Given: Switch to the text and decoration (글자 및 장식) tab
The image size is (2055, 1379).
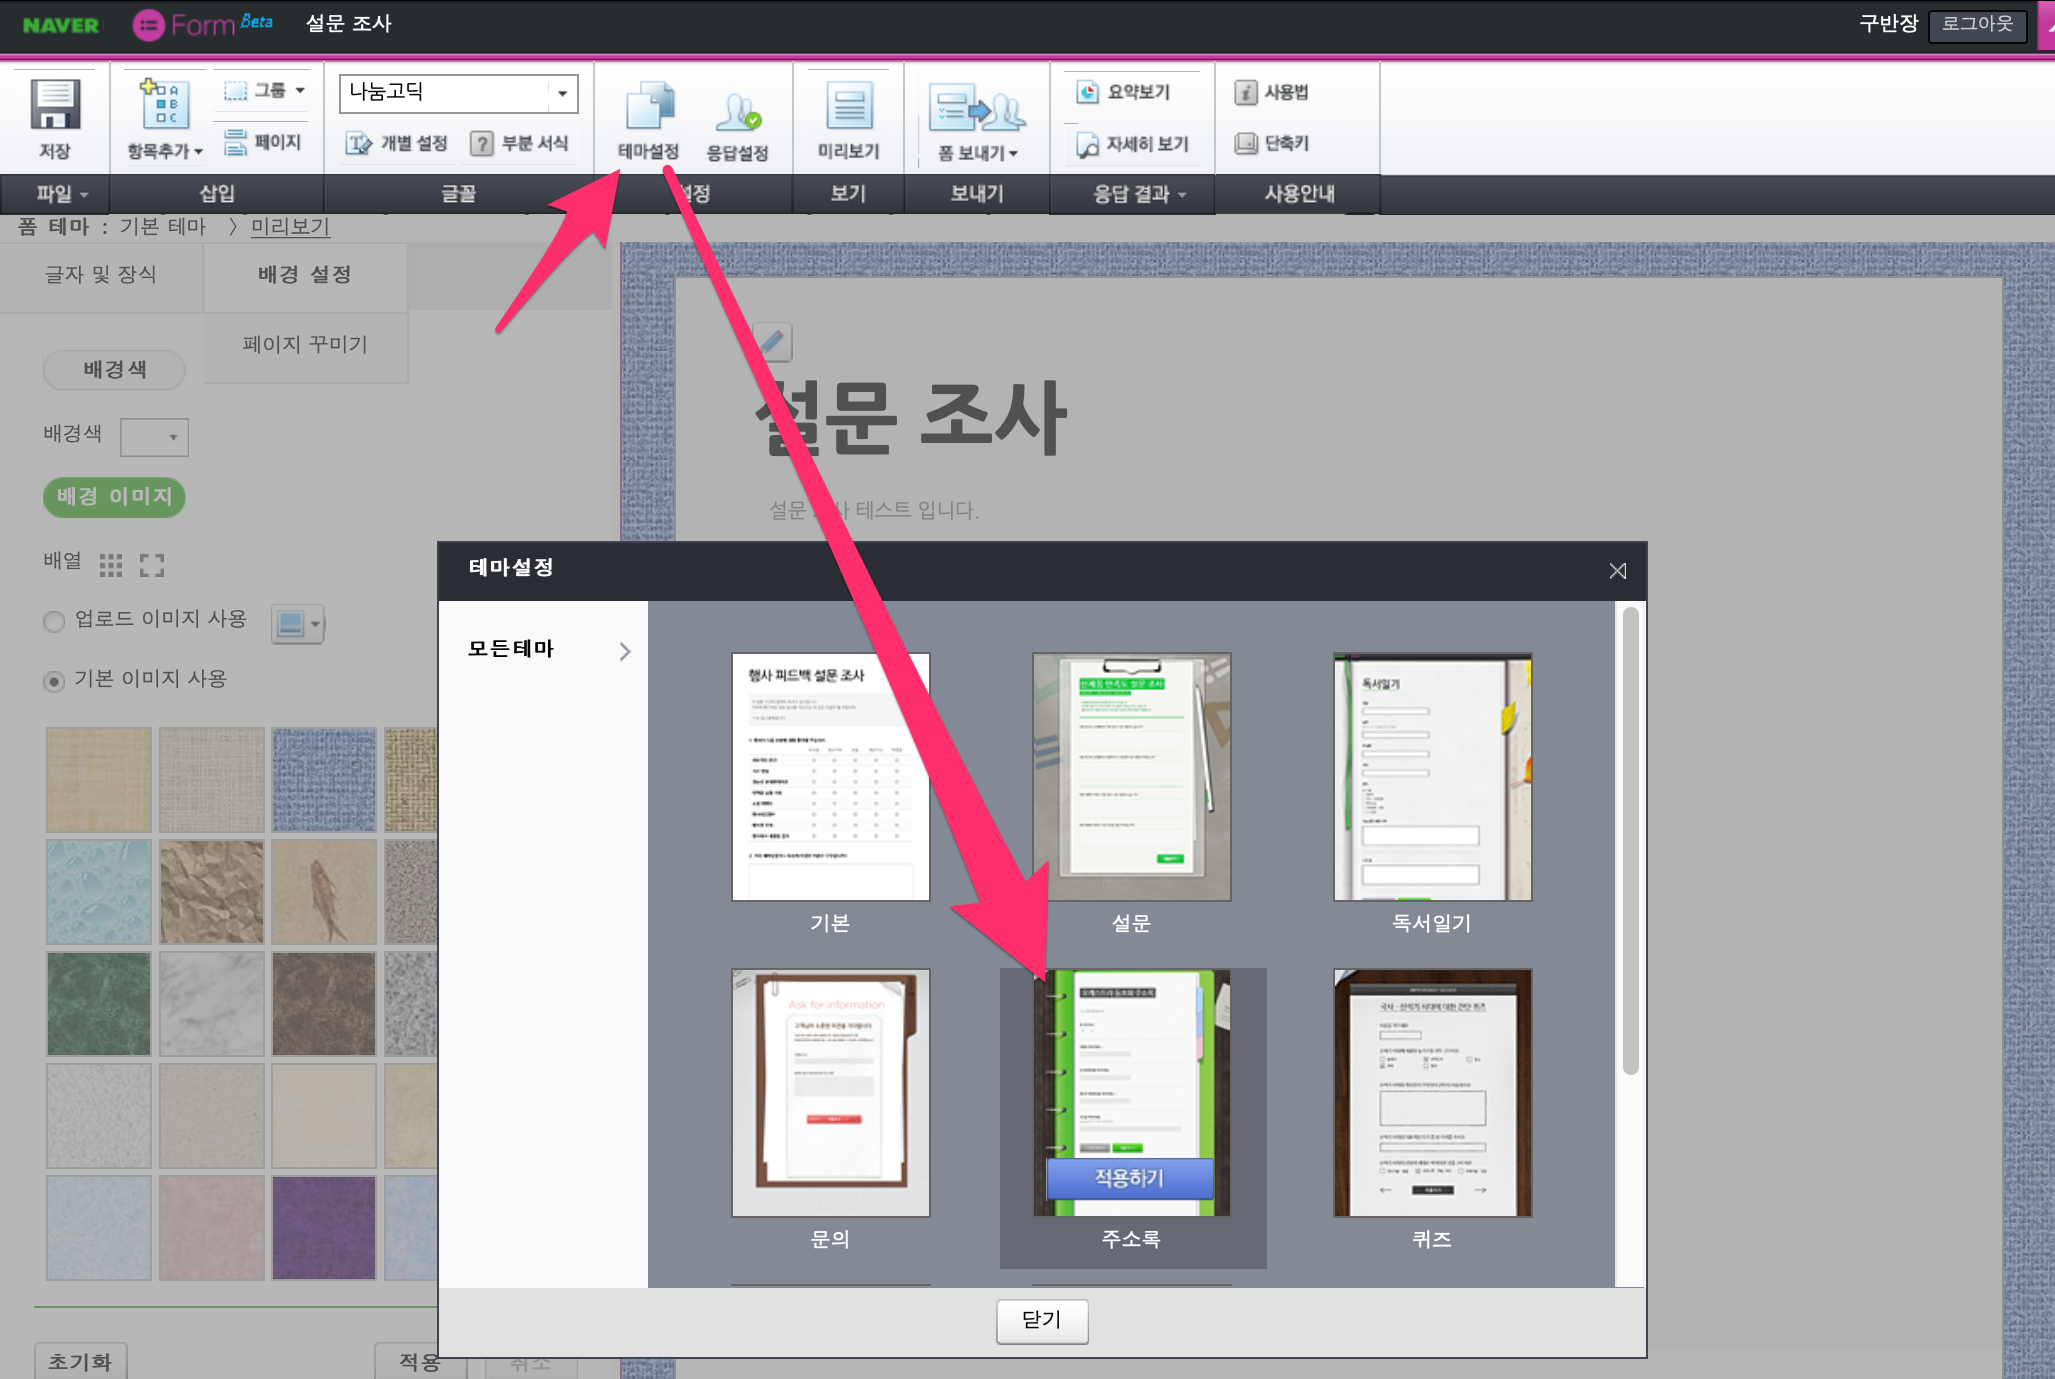Looking at the screenshot, I should pos(101,275).
